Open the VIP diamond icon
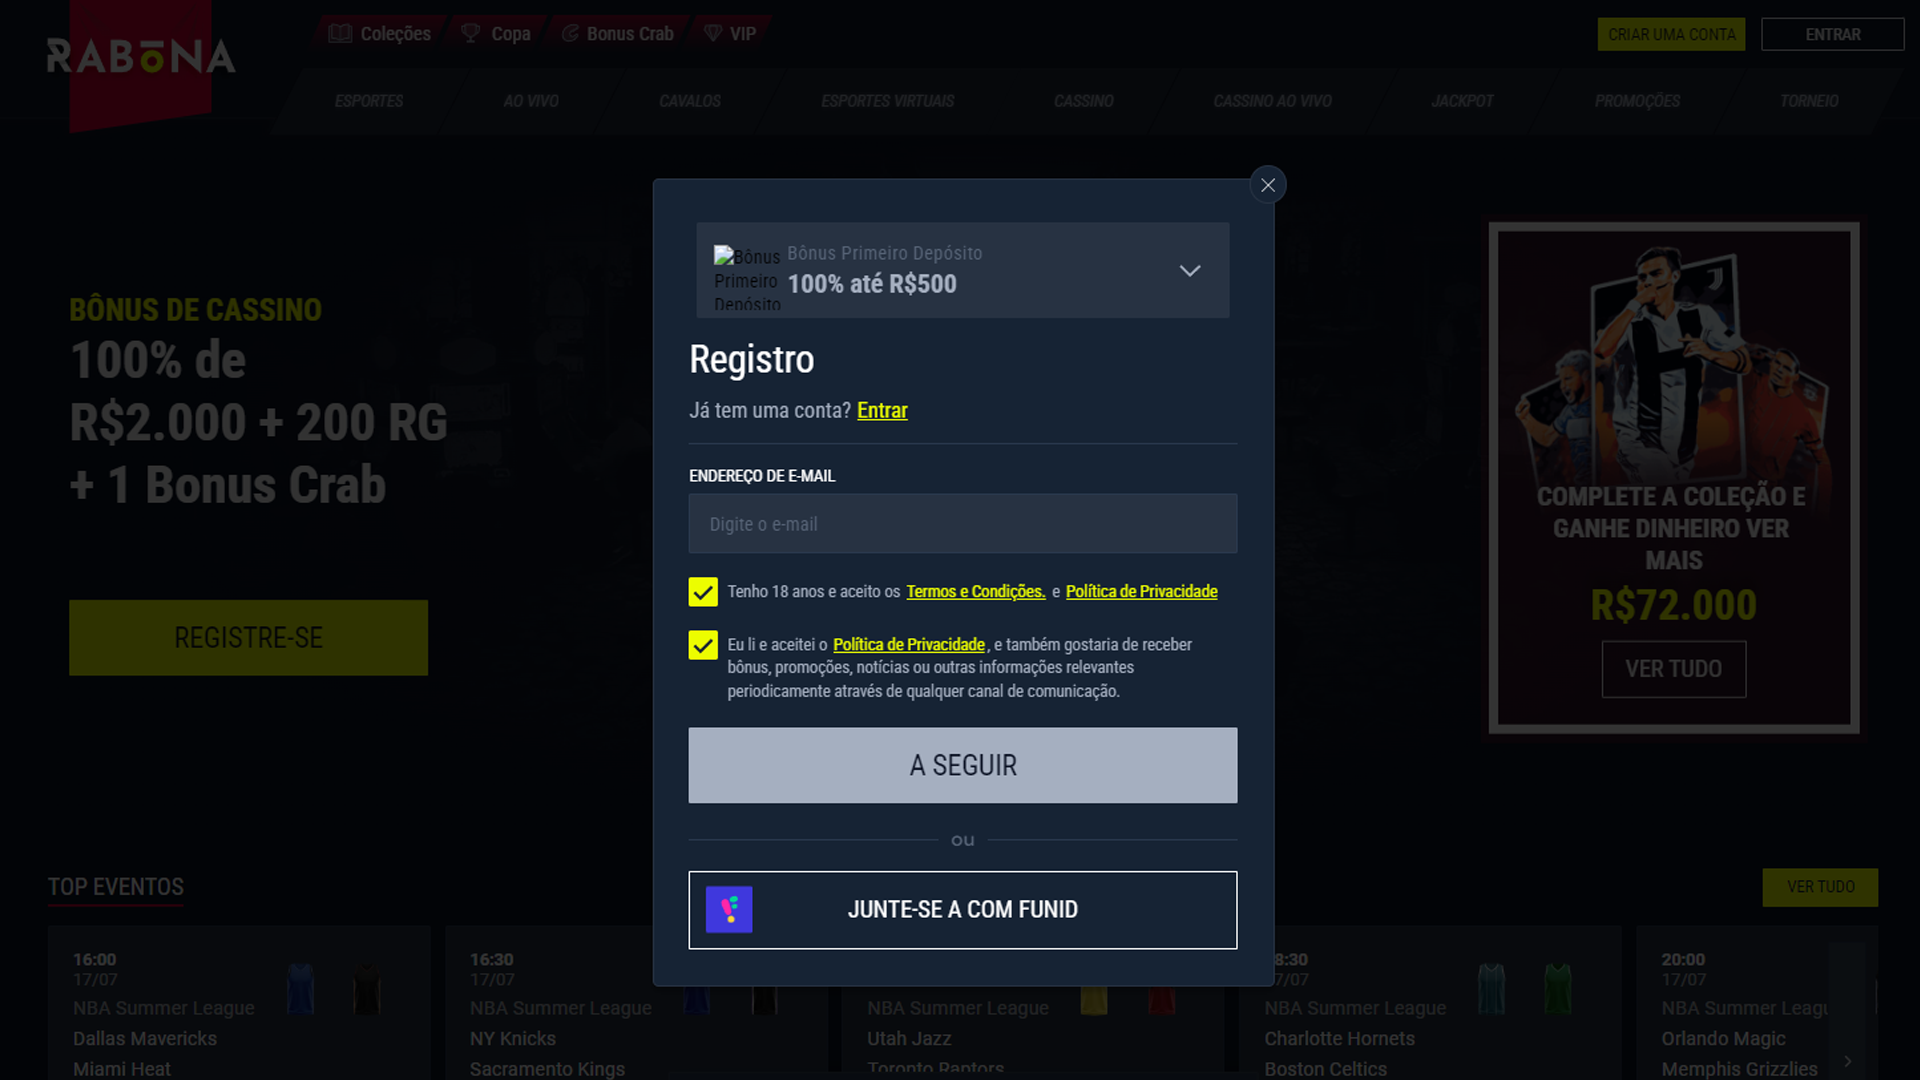Image resolution: width=1920 pixels, height=1080 pixels. tap(713, 33)
